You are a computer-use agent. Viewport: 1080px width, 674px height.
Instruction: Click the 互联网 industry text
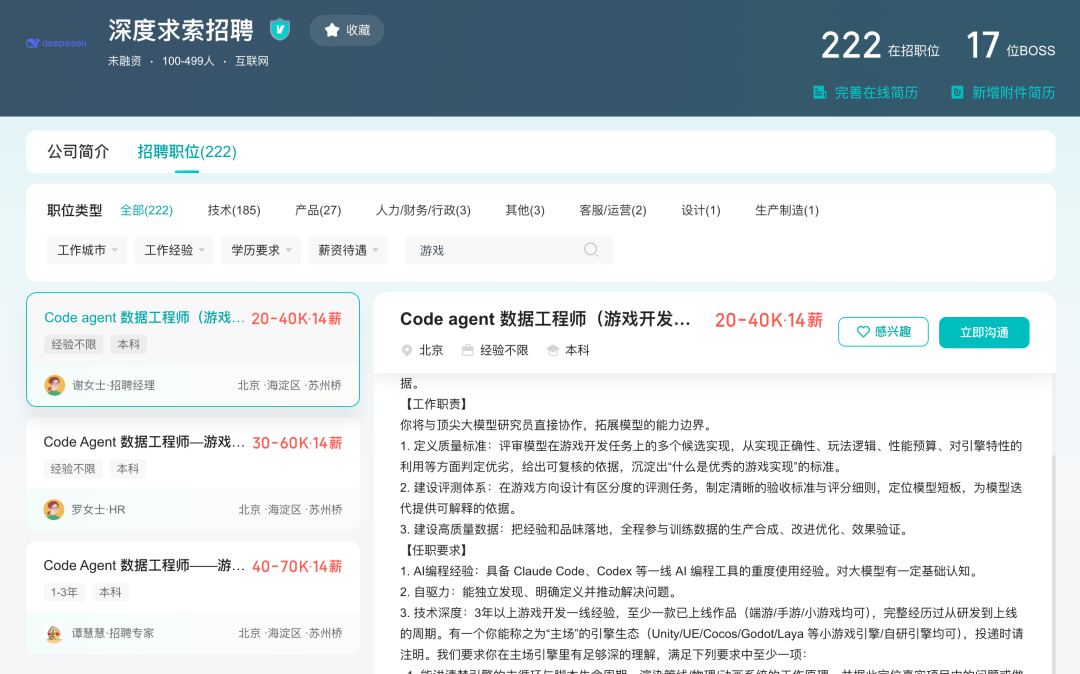[x=251, y=61]
